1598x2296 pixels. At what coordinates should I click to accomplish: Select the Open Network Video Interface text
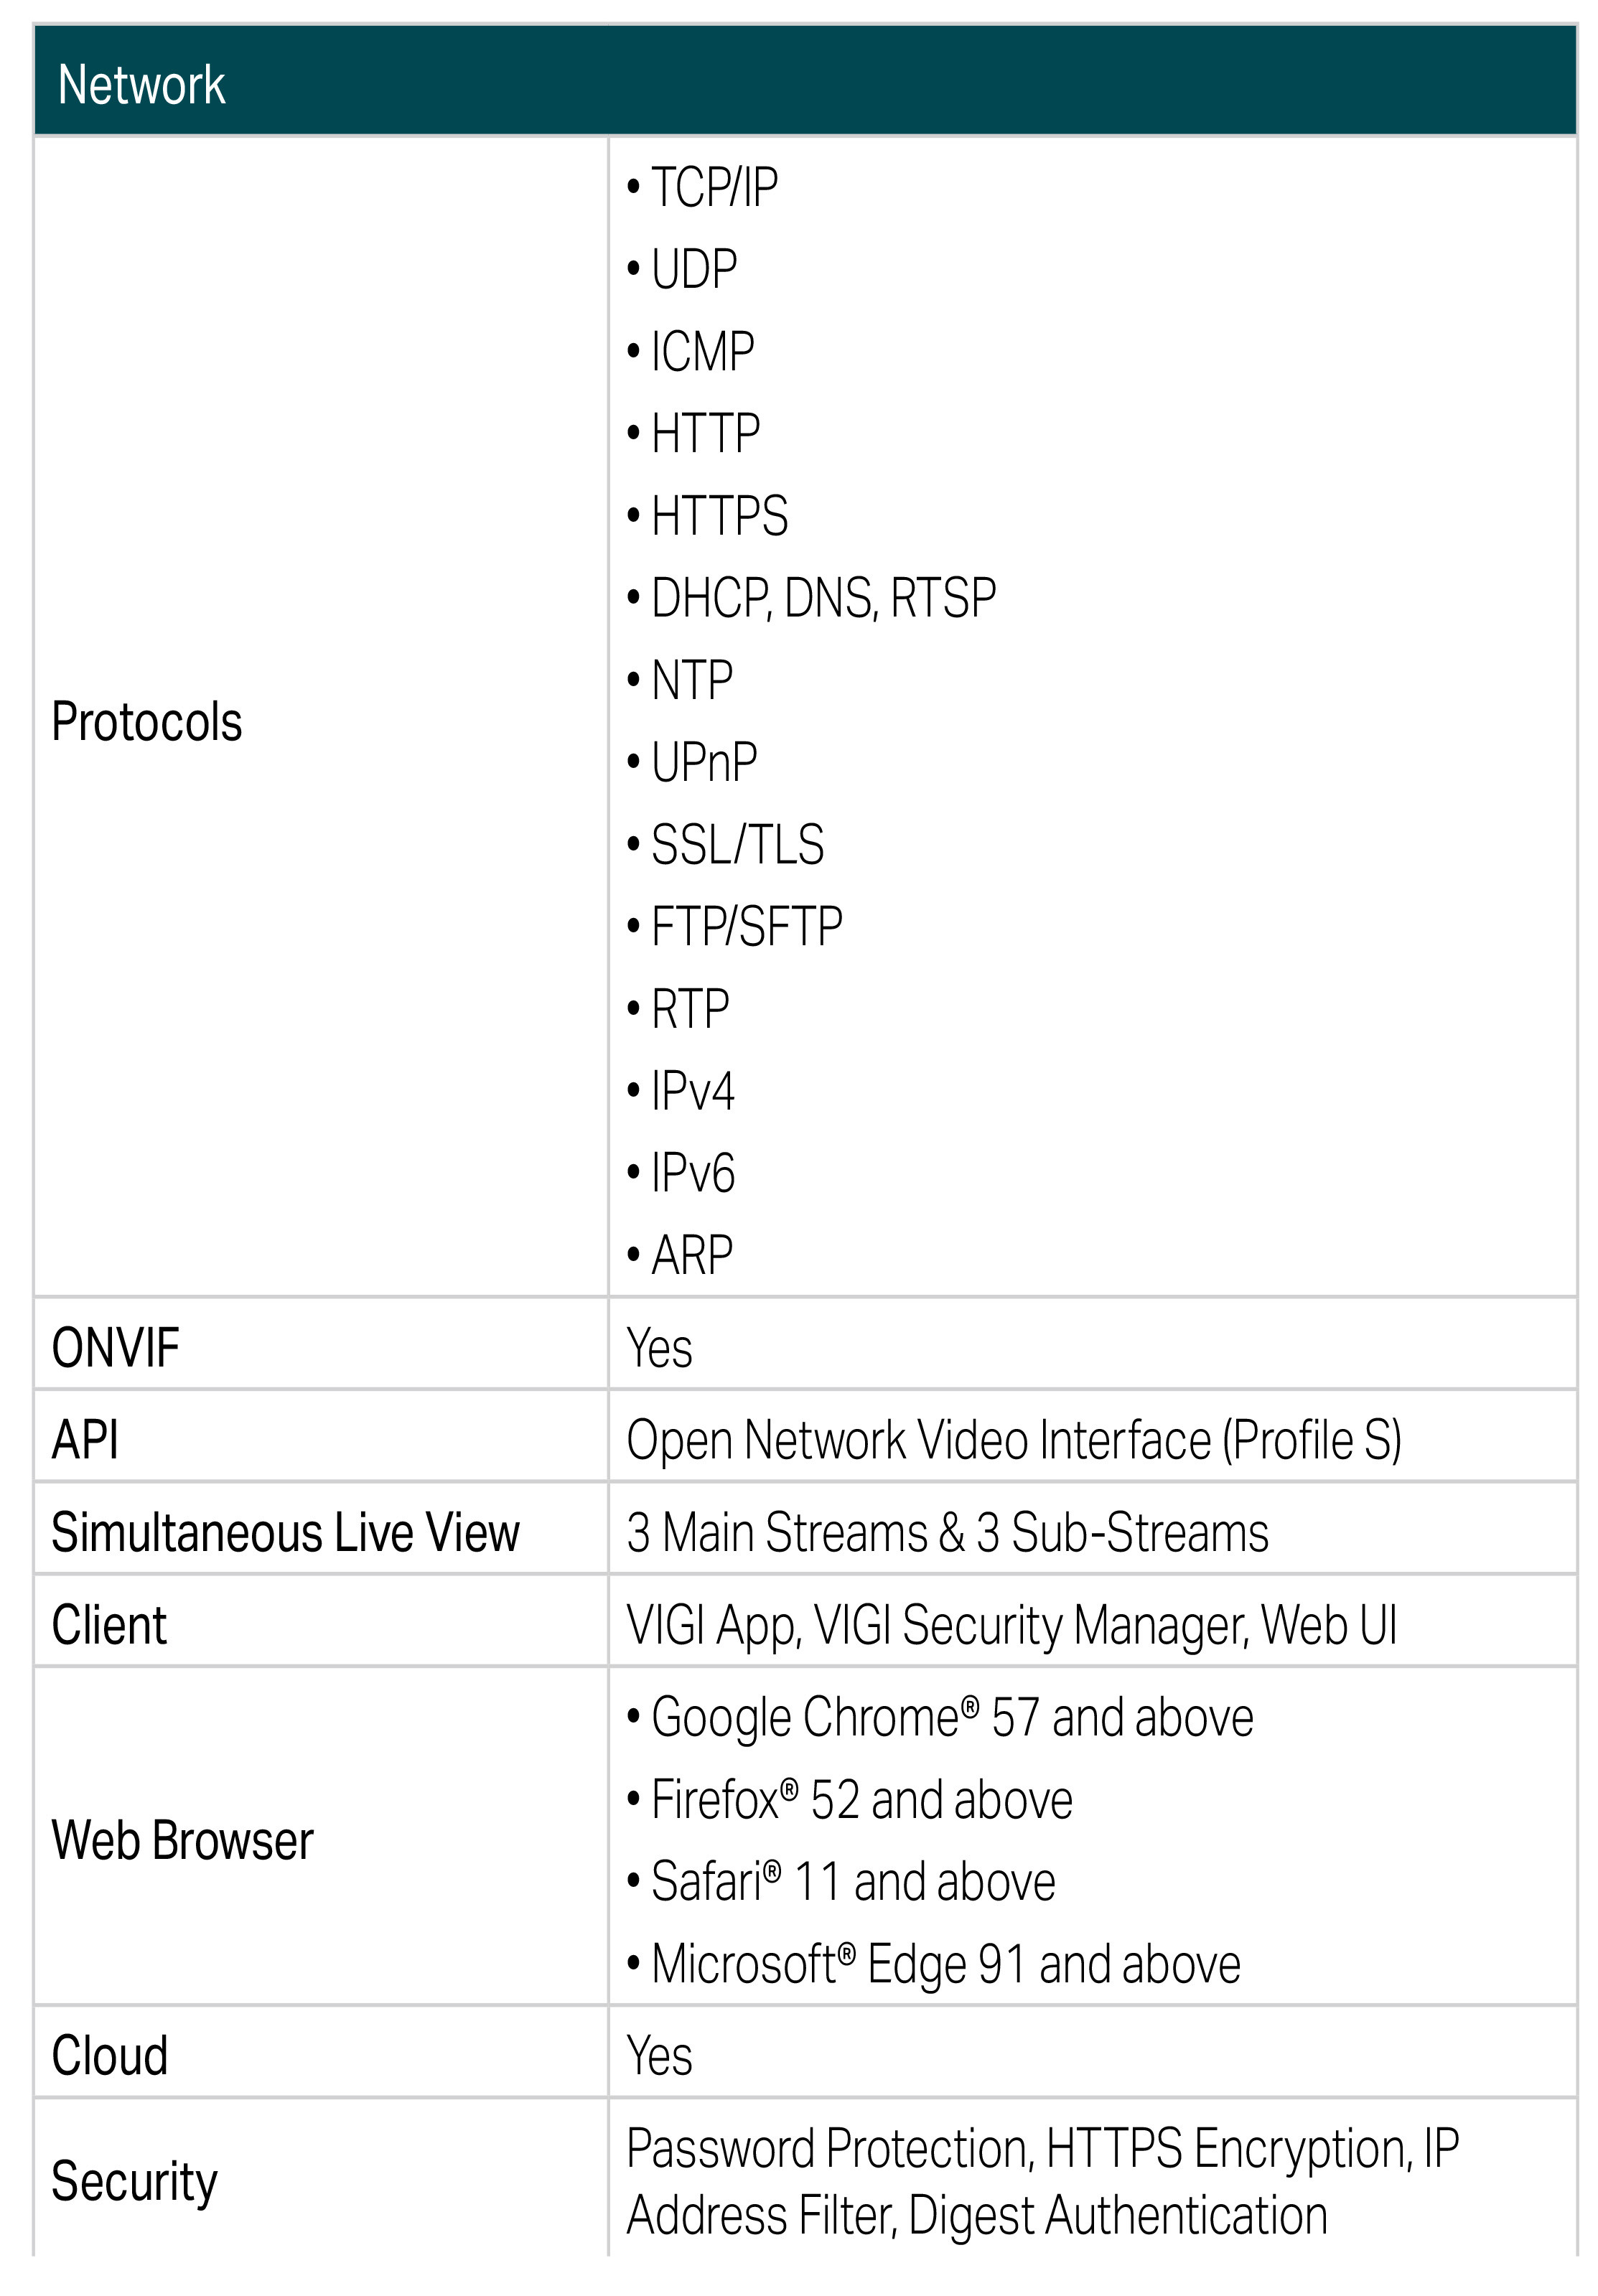click(1013, 1440)
